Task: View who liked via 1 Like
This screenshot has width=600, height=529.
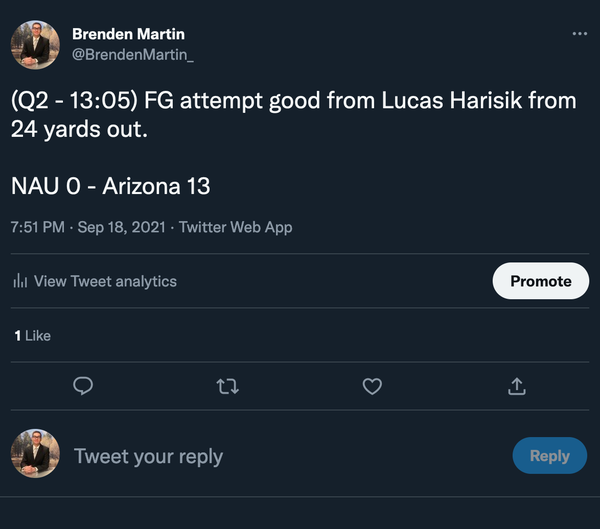Action: point(32,336)
